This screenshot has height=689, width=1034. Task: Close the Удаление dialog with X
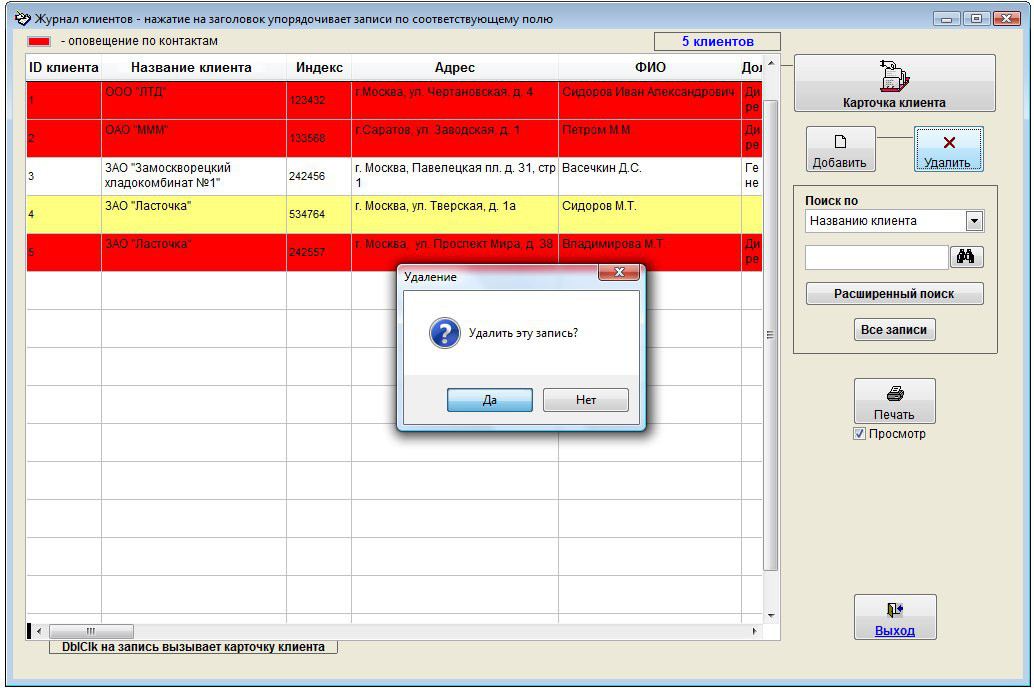tap(618, 273)
